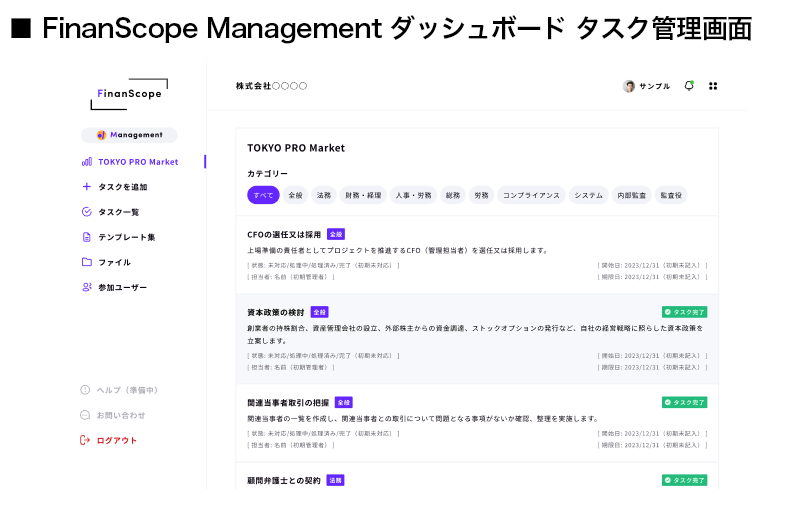
Task: Click the logout arrow icon
Action: [85, 440]
